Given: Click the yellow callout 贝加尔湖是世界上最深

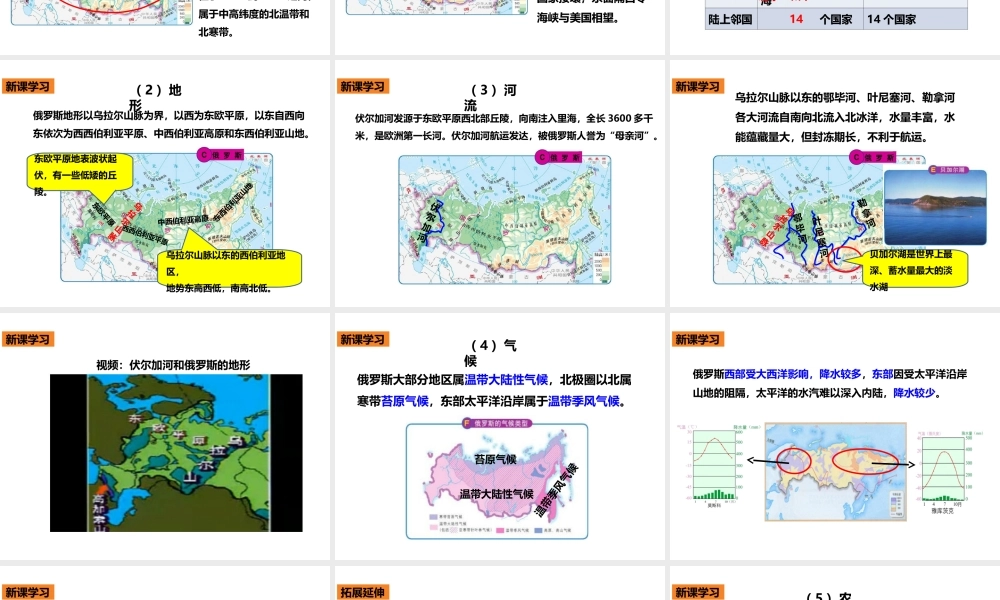Looking at the screenshot, I should [x=915, y=267].
